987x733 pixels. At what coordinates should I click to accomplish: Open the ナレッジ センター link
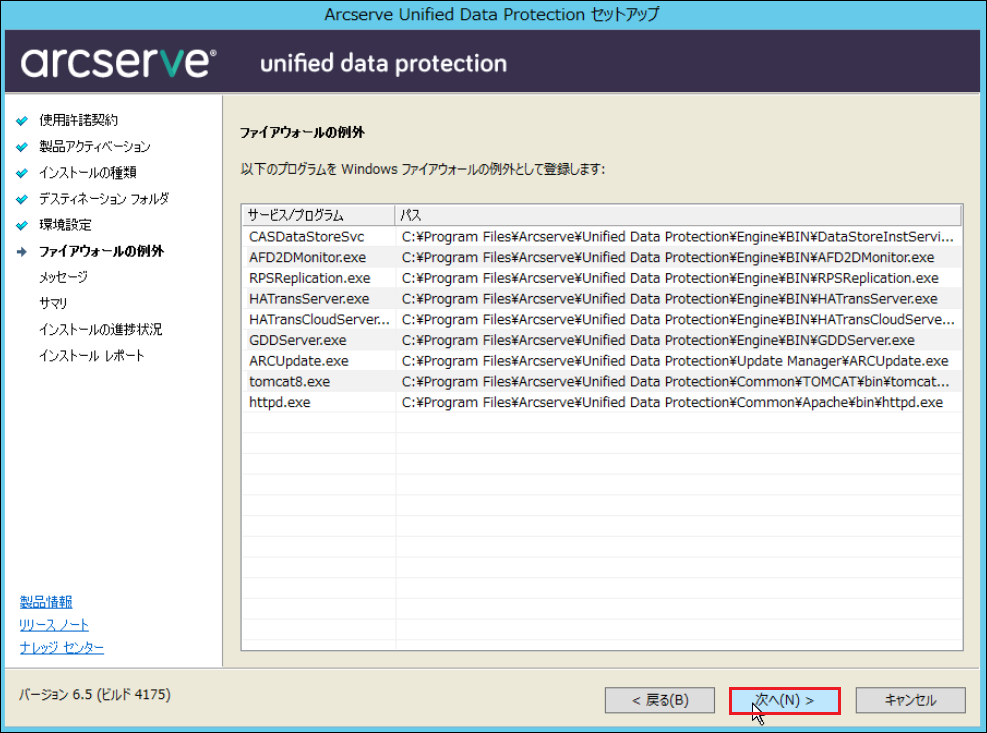click(62, 647)
